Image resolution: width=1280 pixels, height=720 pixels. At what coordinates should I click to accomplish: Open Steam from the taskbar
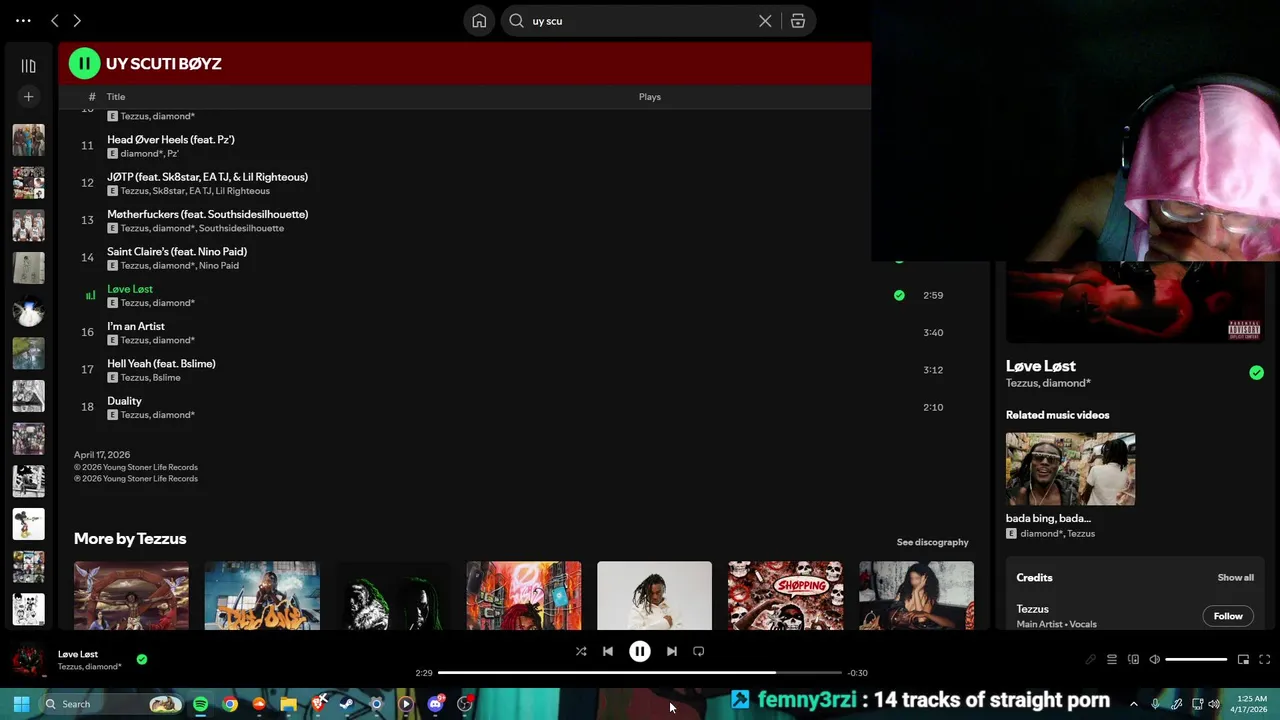click(x=347, y=704)
